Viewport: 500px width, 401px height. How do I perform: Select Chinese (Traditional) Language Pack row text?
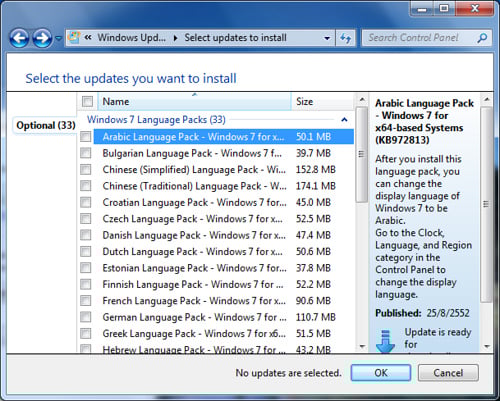pos(194,186)
